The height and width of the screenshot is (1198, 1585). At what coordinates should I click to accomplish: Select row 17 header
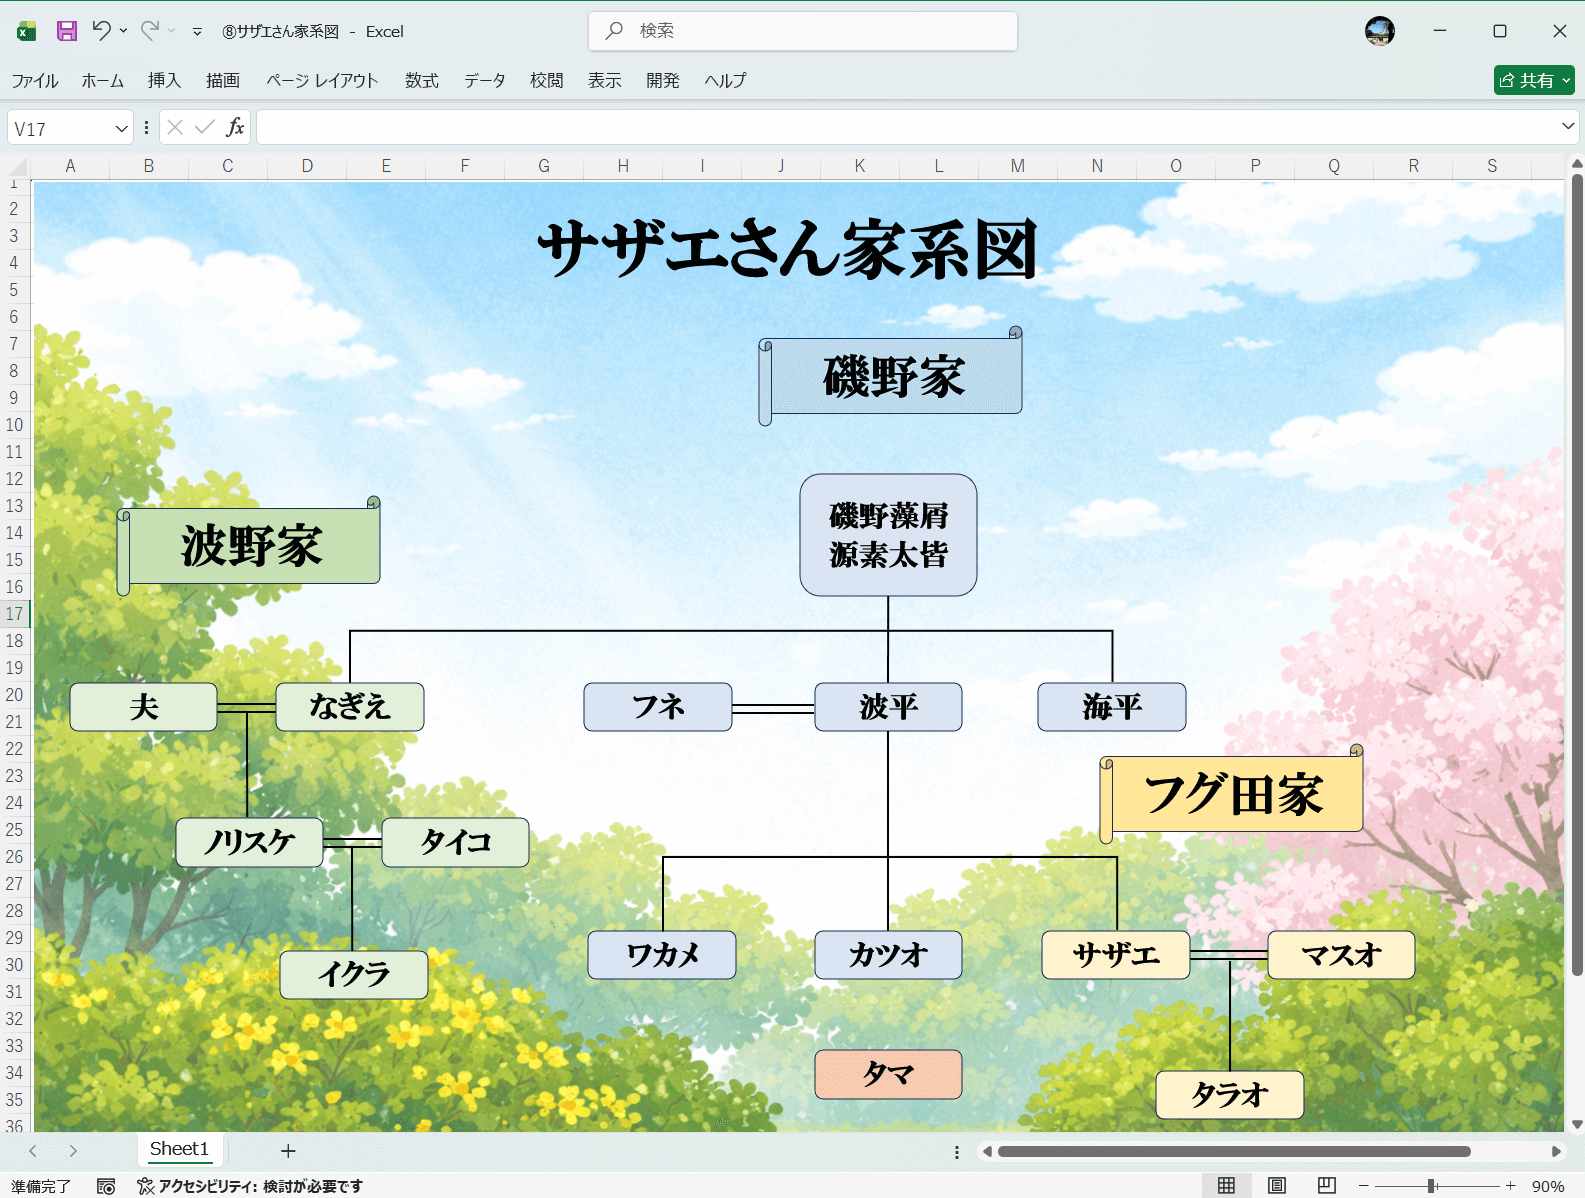[x=14, y=614]
